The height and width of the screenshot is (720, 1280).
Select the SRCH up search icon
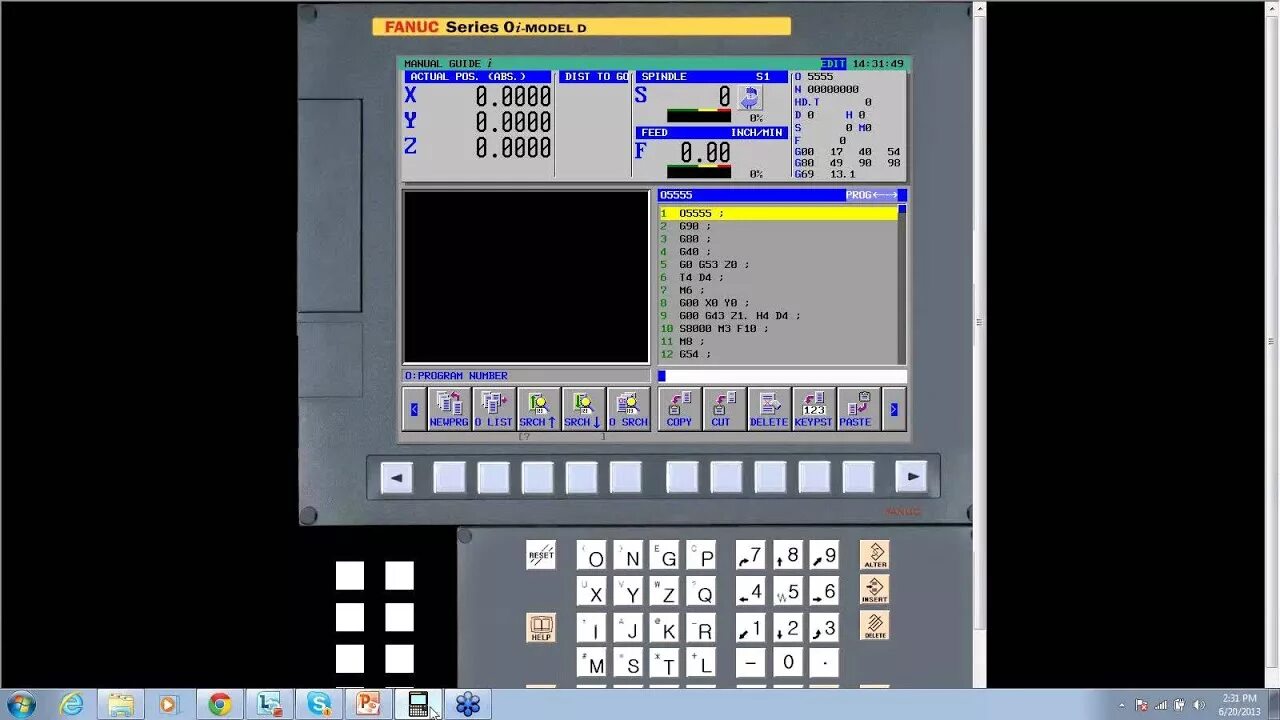tap(538, 409)
